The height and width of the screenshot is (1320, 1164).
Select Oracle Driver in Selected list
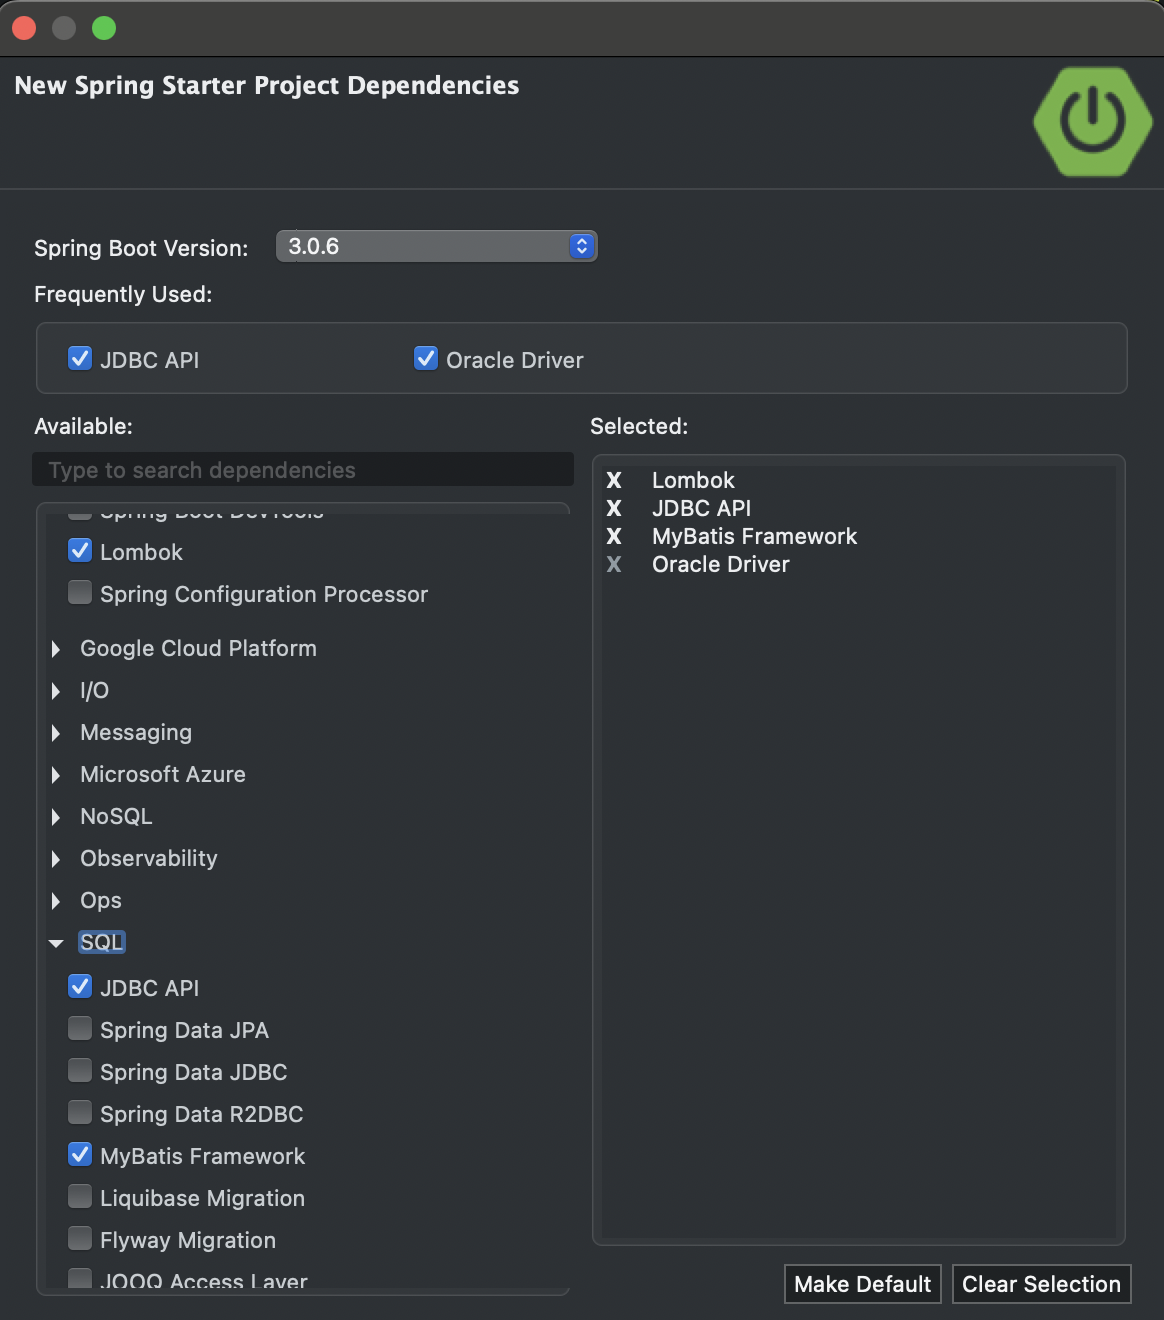click(720, 565)
